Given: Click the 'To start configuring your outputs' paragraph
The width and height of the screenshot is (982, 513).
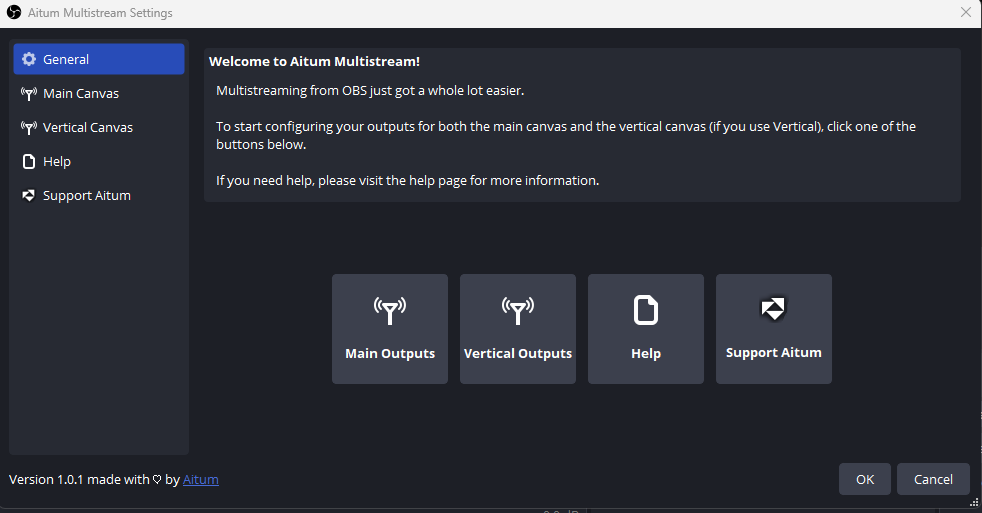Looking at the screenshot, I should (566, 135).
